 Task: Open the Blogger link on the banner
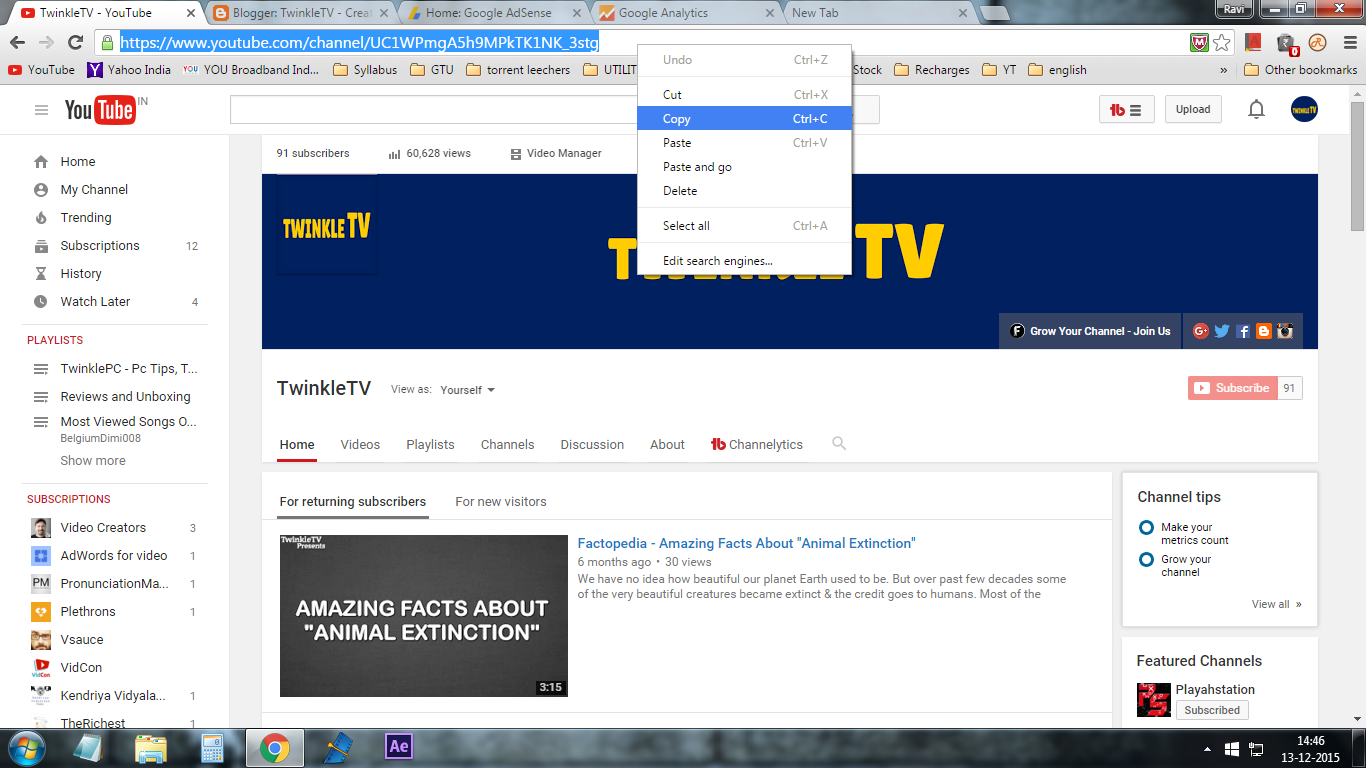click(1264, 331)
